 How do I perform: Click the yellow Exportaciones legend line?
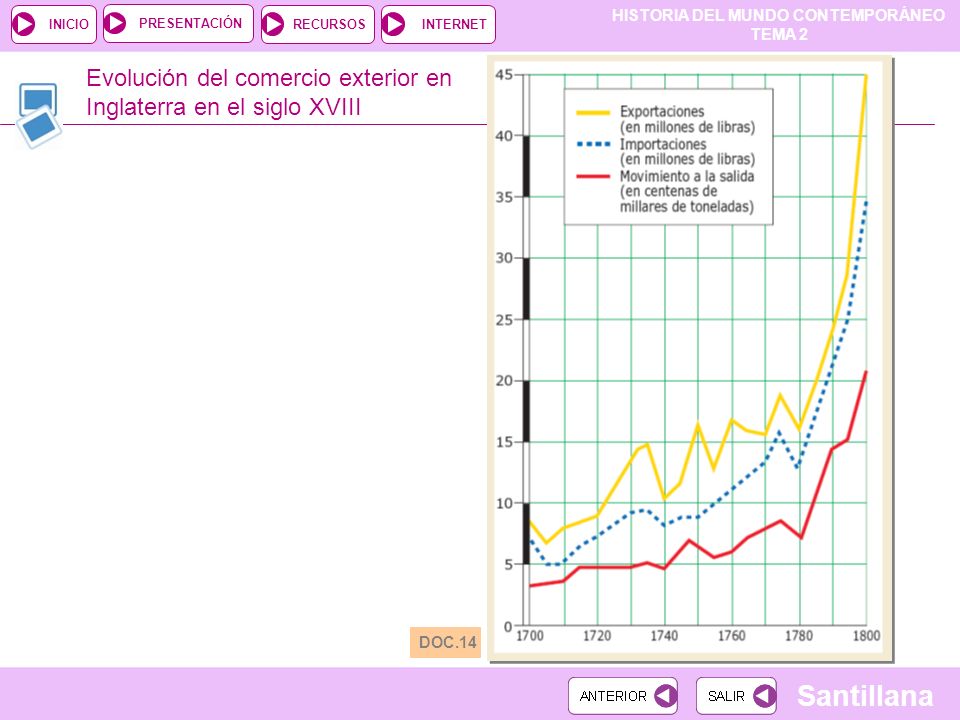pyautogui.click(x=593, y=112)
